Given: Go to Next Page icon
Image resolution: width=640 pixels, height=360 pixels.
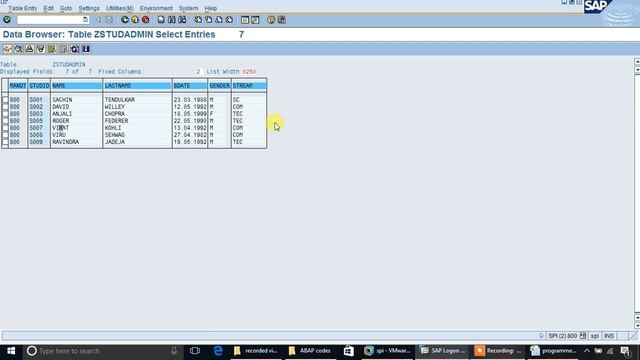Looking at the screenshot, I should point(219,20).
